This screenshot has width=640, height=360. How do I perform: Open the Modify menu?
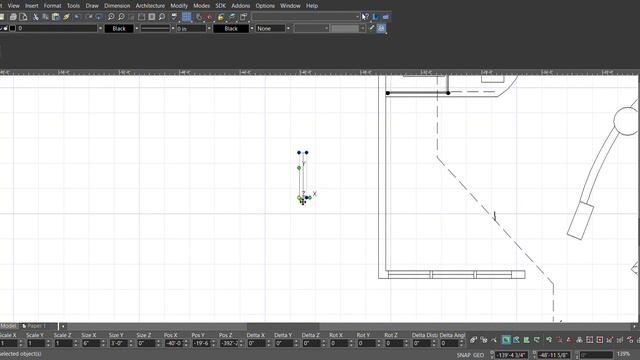pyautogui.click(x=179, y=6)
